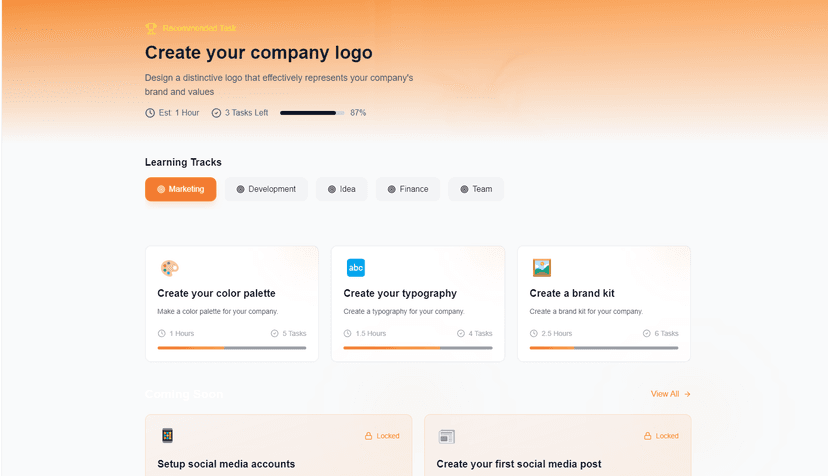Open the Create your color palette card
Viewport: 828px width, 476px height.
tap(232, 304)
